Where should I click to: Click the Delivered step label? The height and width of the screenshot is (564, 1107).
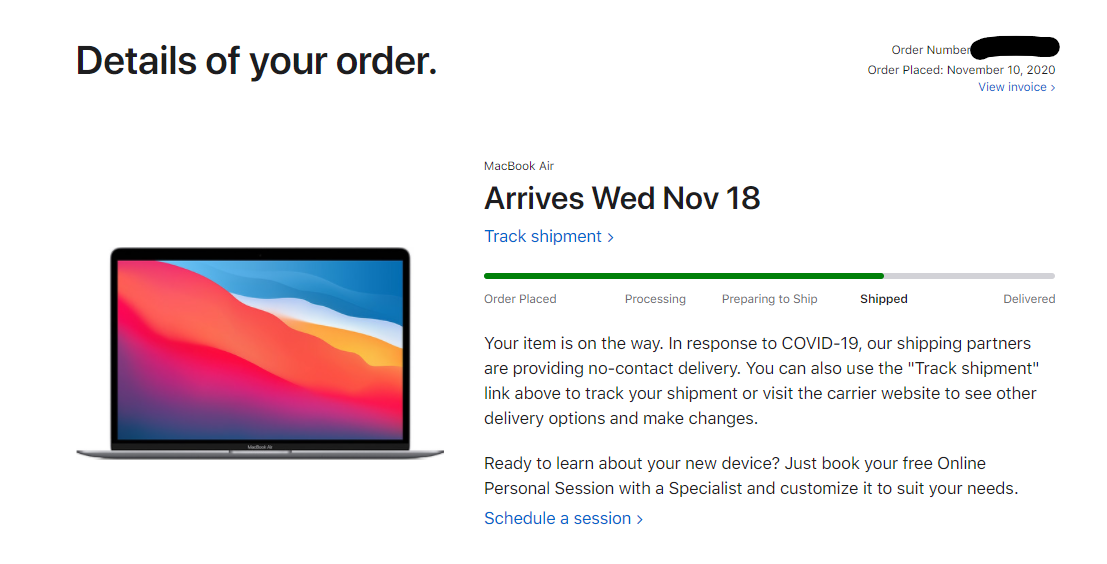pos(1029,299)
